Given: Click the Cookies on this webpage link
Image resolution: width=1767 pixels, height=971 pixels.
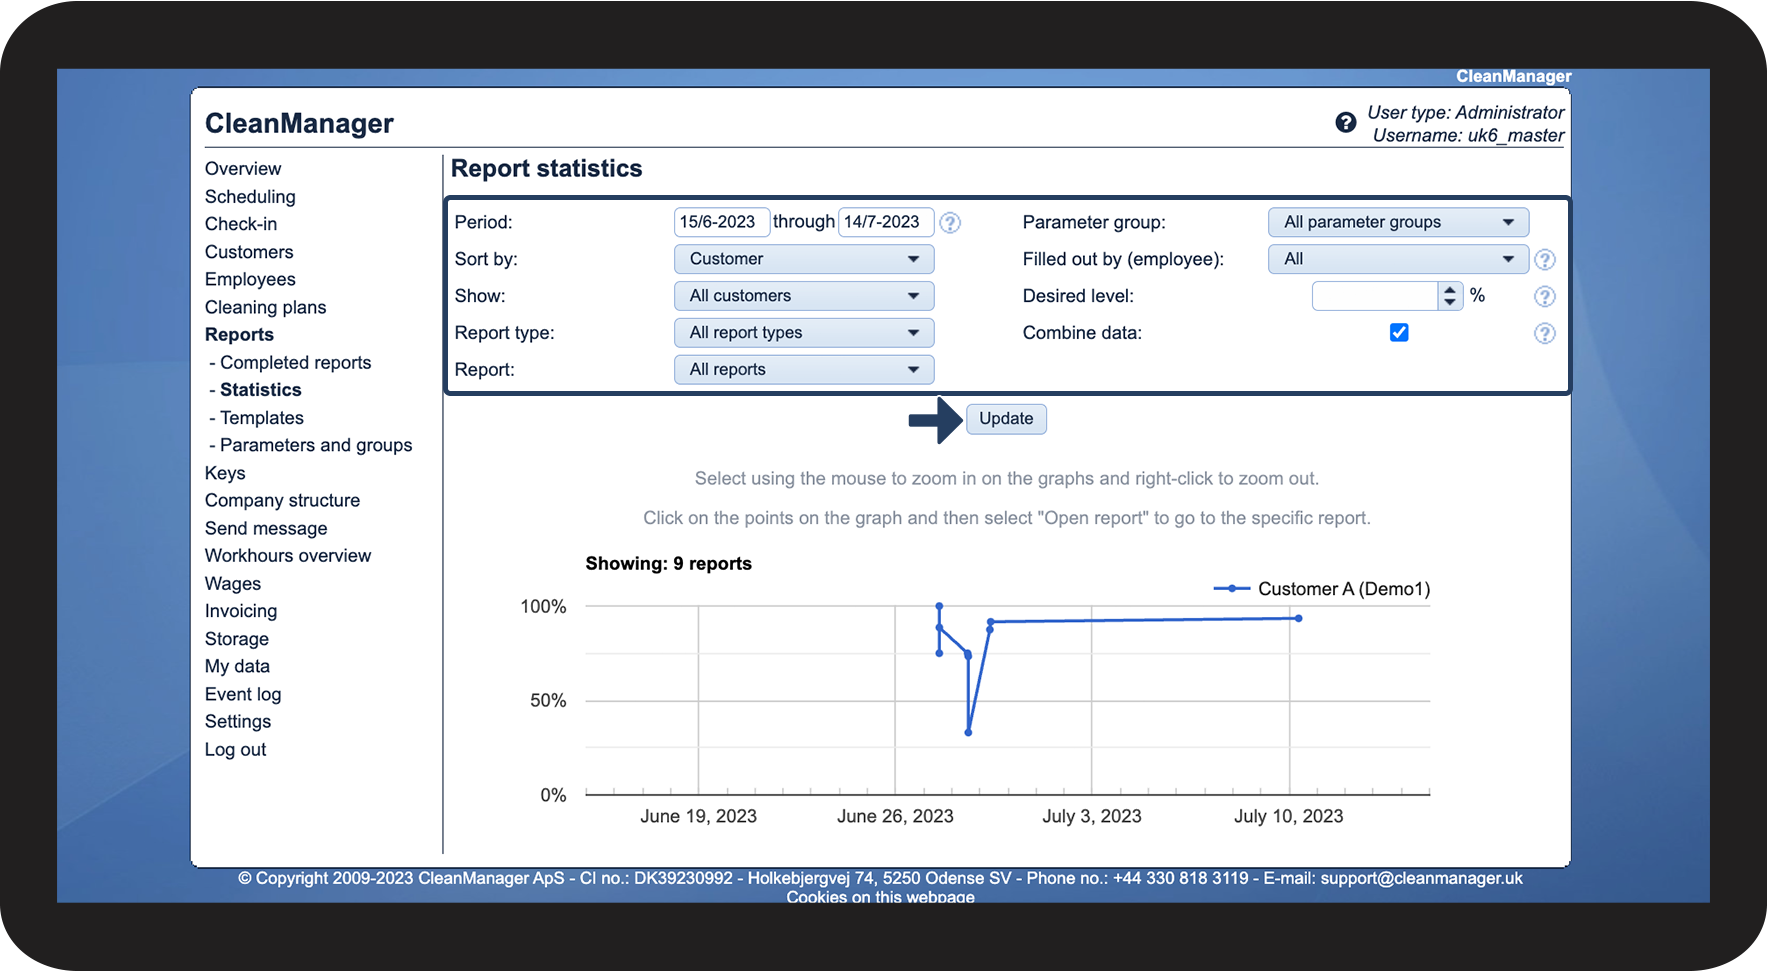Looking at the screenshot, I should tap(880, 897).
